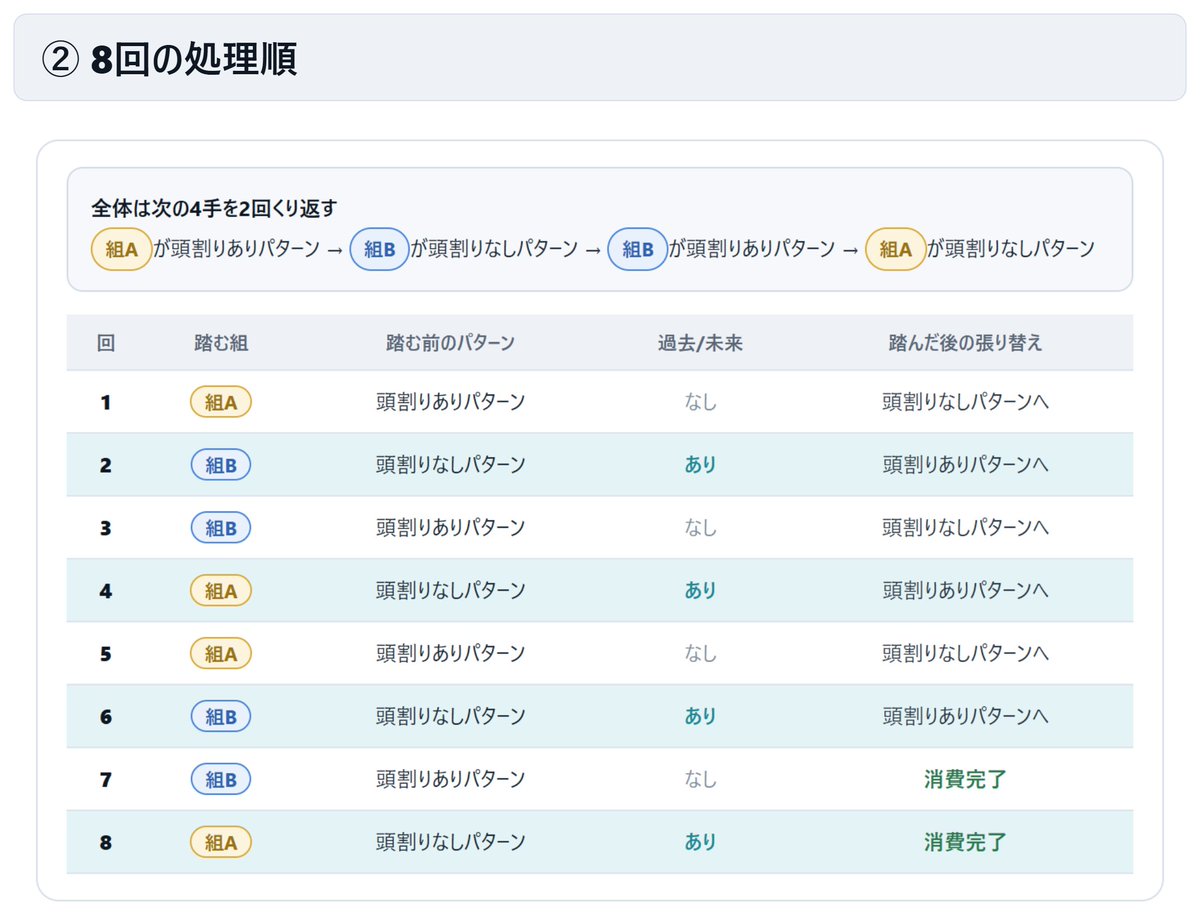Viewport: 1200px width, 915px height.
Task: Click '消費完了' in row 8
Action: [x=965, y=843]
